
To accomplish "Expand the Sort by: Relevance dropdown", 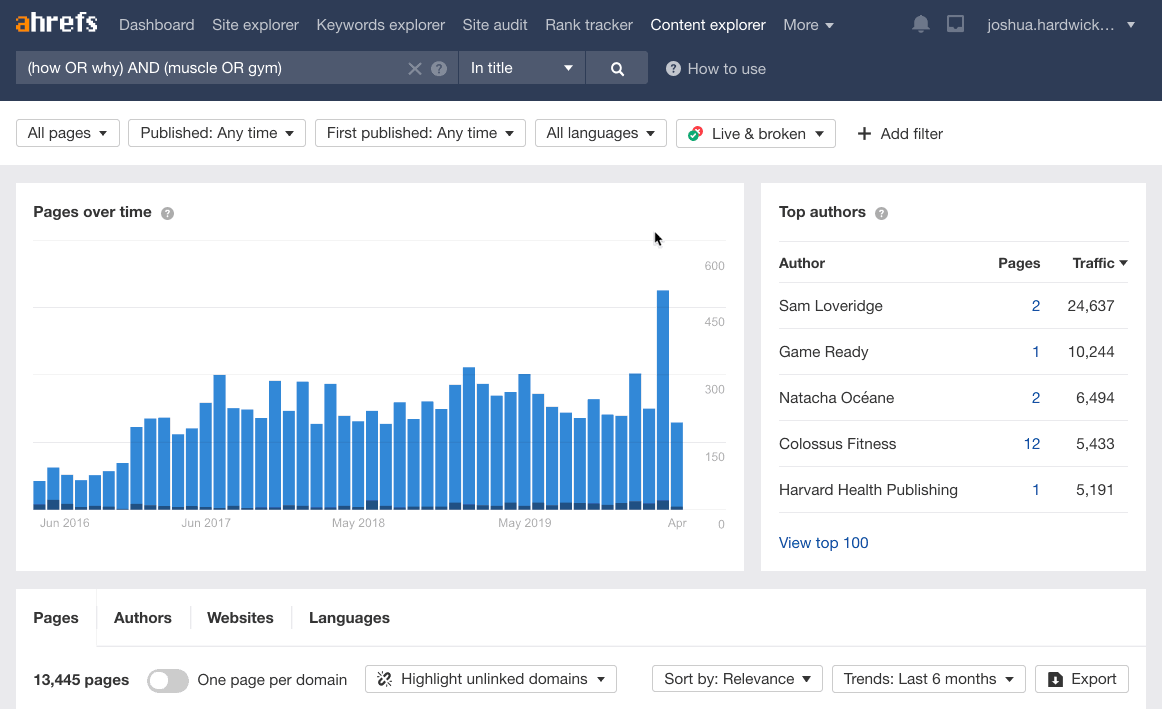I will (737, 679).
